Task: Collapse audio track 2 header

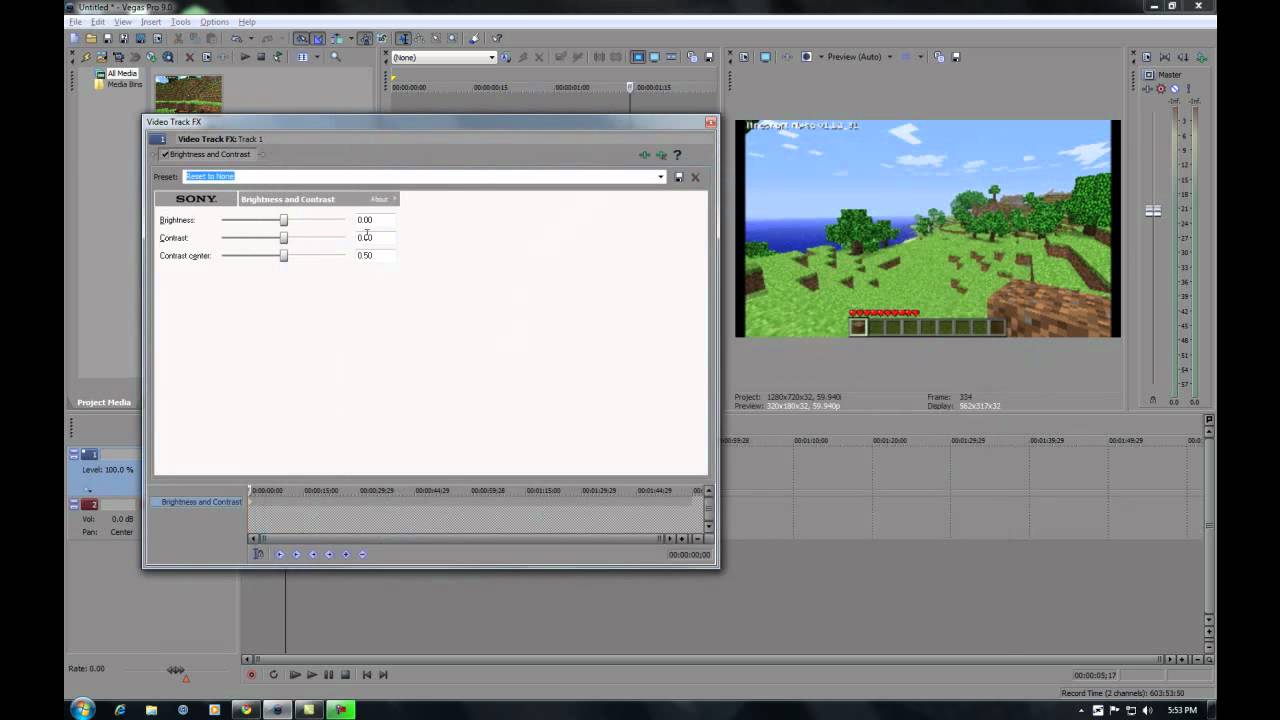Action: 73,504
